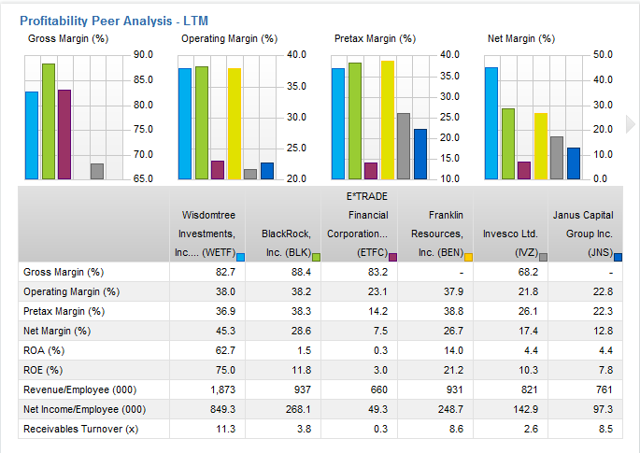640x453 pixels.
Task: Click the Net Income/Employee (000) row label
Action: 84,409
